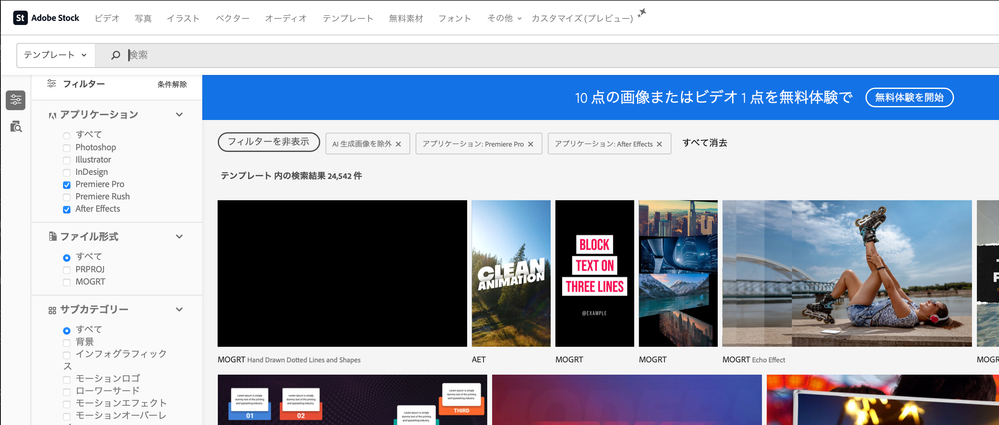Enable the Premiere Rush checkbox
The width and height of the screenshot is (999, 425).
click(x=67, y=197)
